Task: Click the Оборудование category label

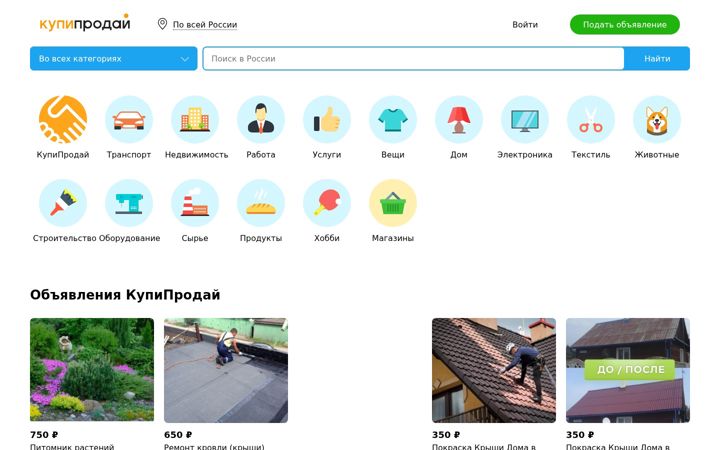Action: tap(129, 238)
